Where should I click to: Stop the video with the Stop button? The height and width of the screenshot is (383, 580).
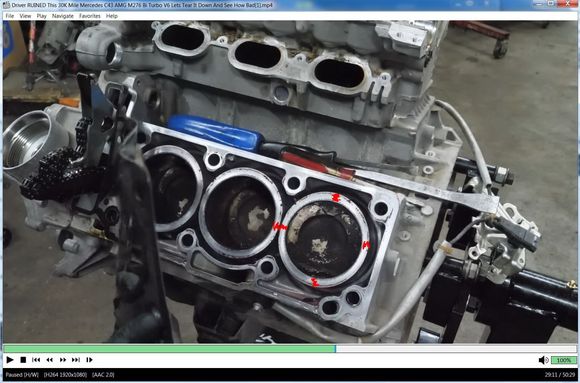pyautogui.click(x=23, y=360)
